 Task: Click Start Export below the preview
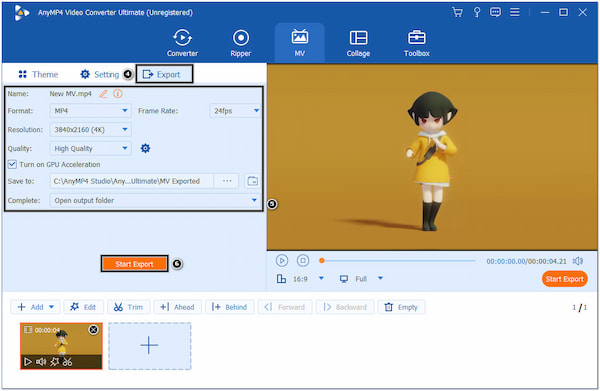tap(564, 279)
